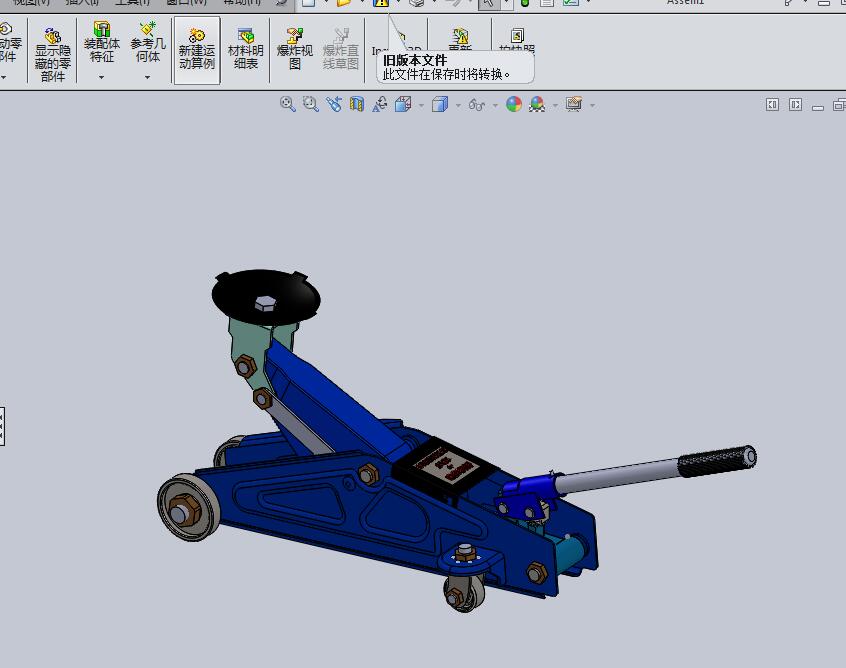The image size is (846, 668).
Task: Expand the View Settings dropdown arrow
Action: [x=592, y=105]
